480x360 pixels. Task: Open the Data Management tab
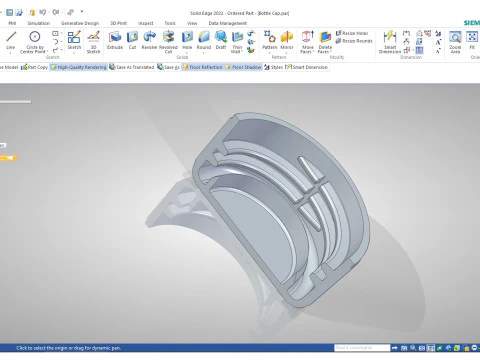tap(228, 23)
